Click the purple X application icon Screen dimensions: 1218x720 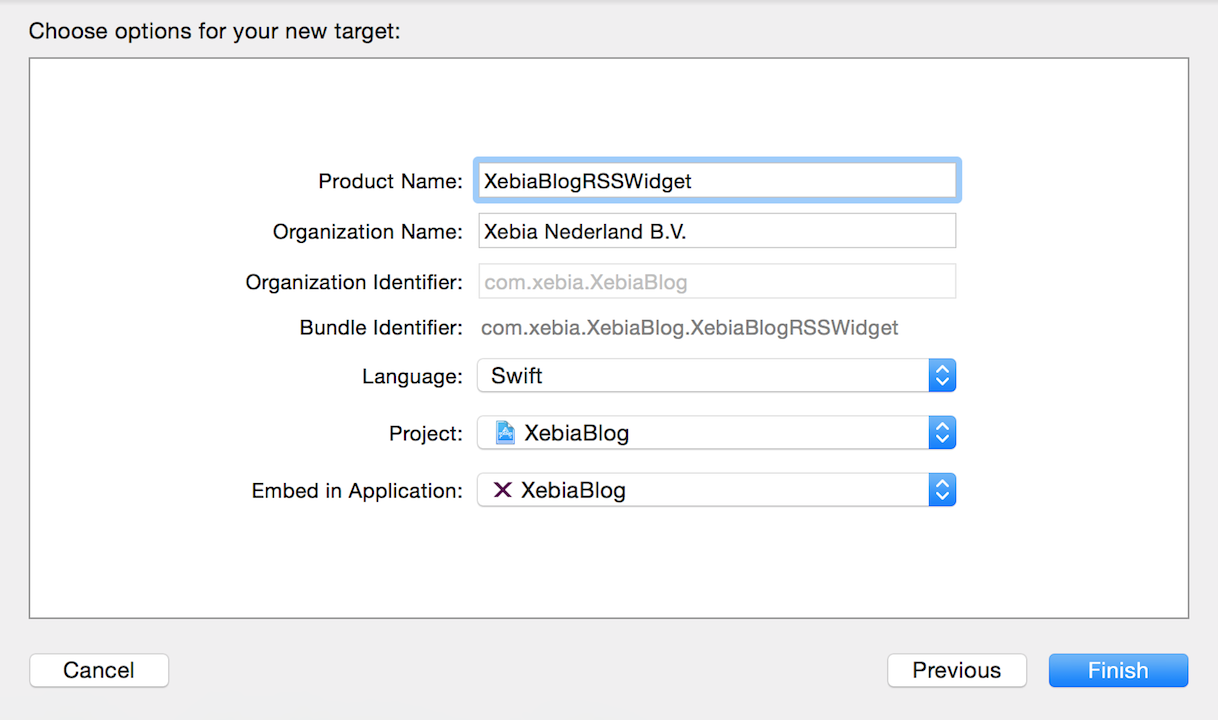pos(503,490)
